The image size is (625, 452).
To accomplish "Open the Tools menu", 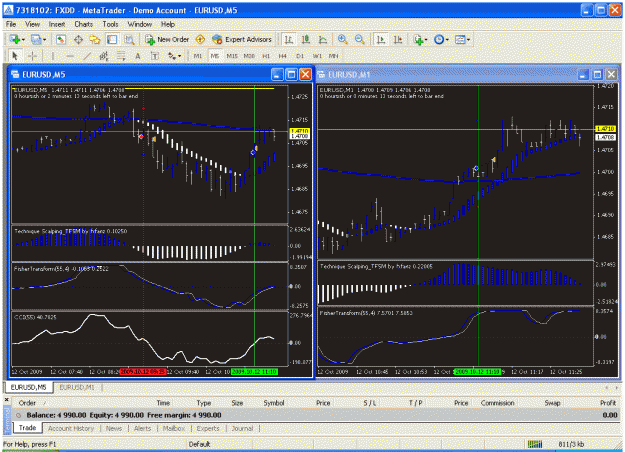I will [110, 24].
